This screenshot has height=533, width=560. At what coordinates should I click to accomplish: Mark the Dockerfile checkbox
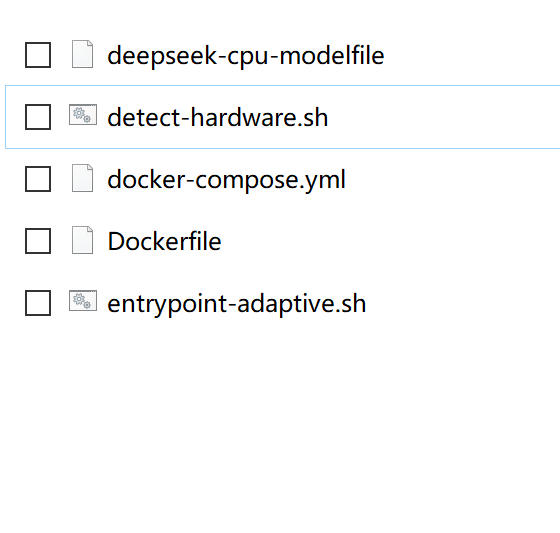click(38, 241)
